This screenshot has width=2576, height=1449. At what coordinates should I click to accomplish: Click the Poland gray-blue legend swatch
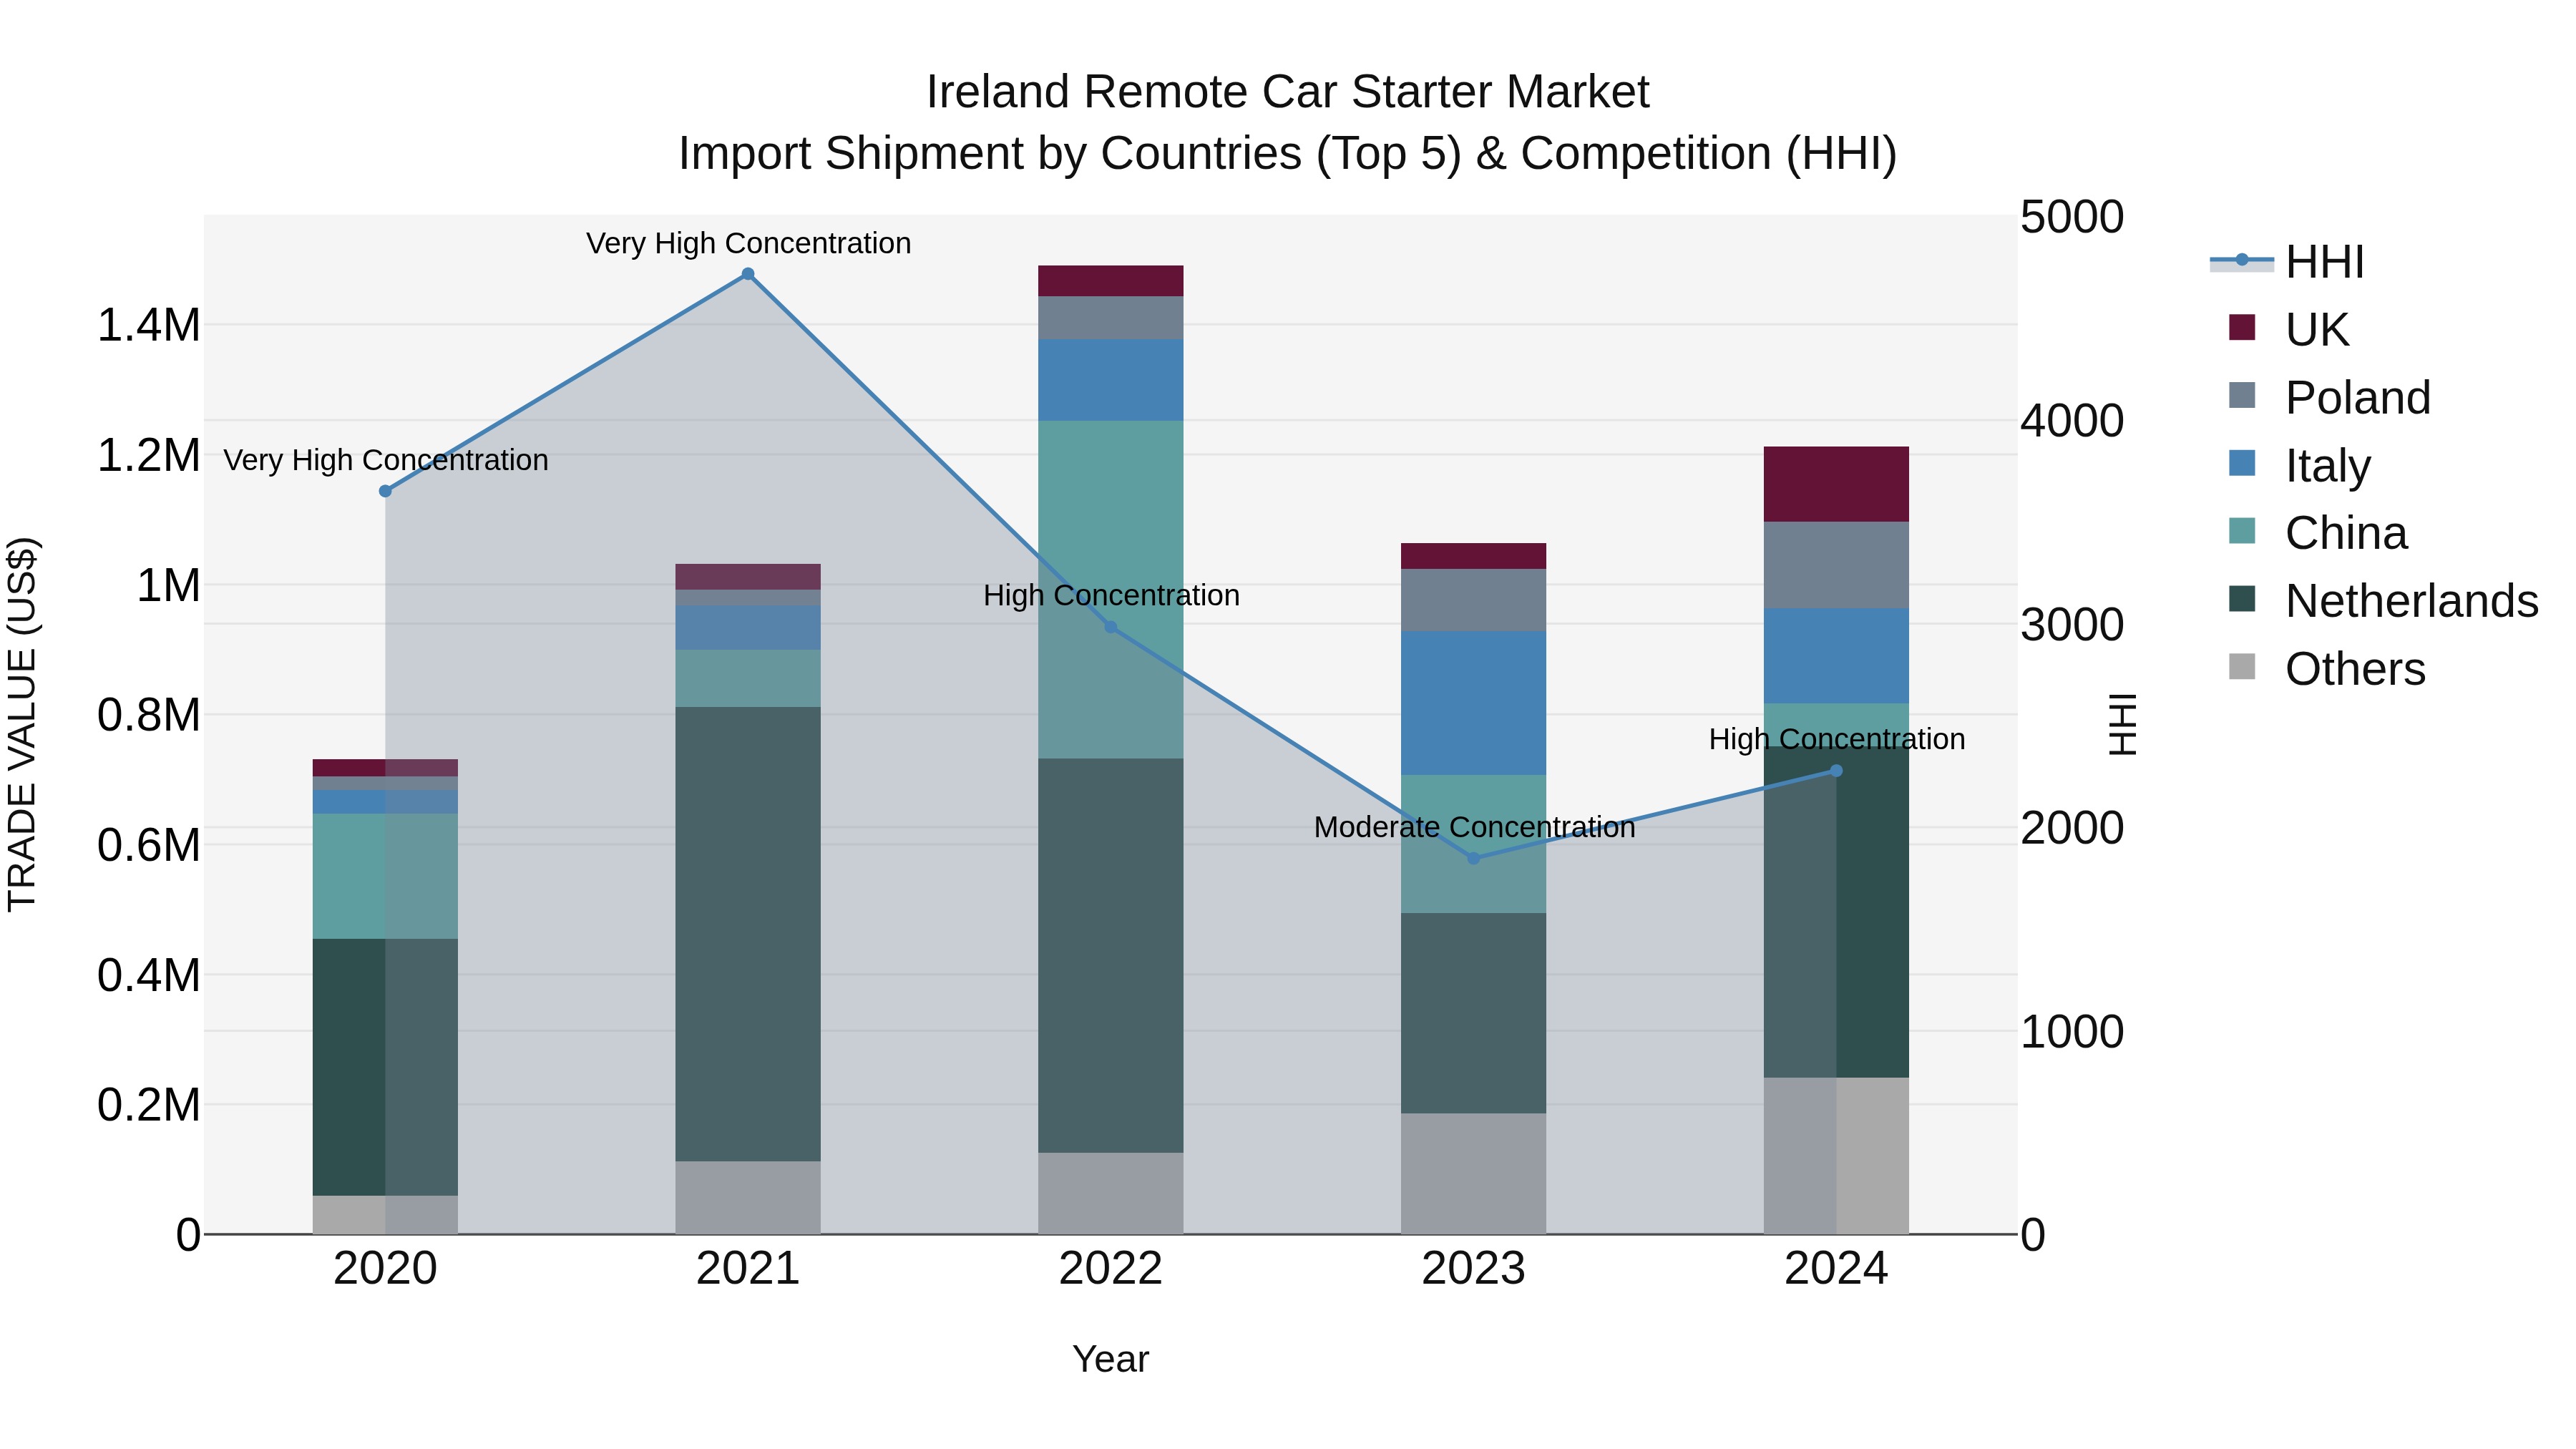point(2242,395)
